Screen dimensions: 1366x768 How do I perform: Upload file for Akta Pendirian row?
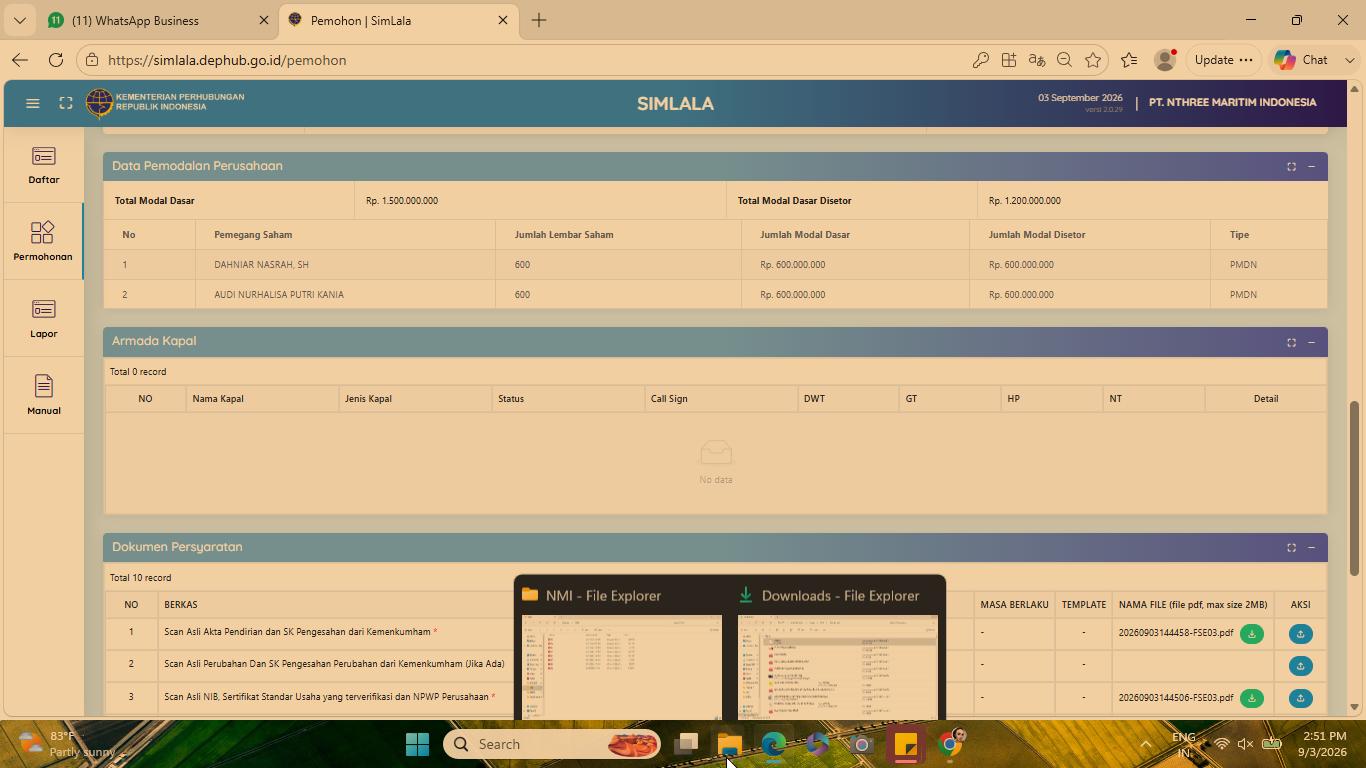click(1300, 634)
